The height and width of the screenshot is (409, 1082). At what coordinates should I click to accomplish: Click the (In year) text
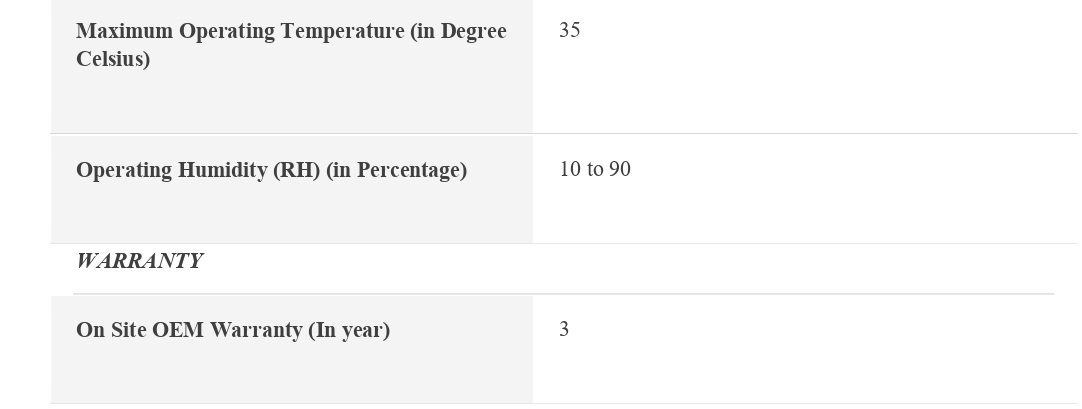(x=348, y=330)
